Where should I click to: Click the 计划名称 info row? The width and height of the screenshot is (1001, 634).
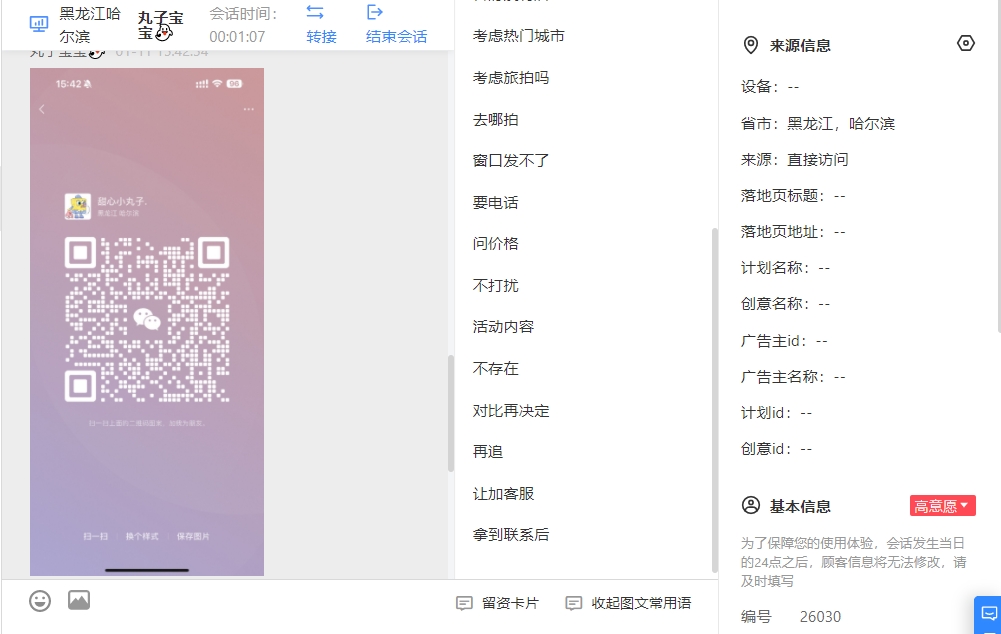tap(785, 268)
